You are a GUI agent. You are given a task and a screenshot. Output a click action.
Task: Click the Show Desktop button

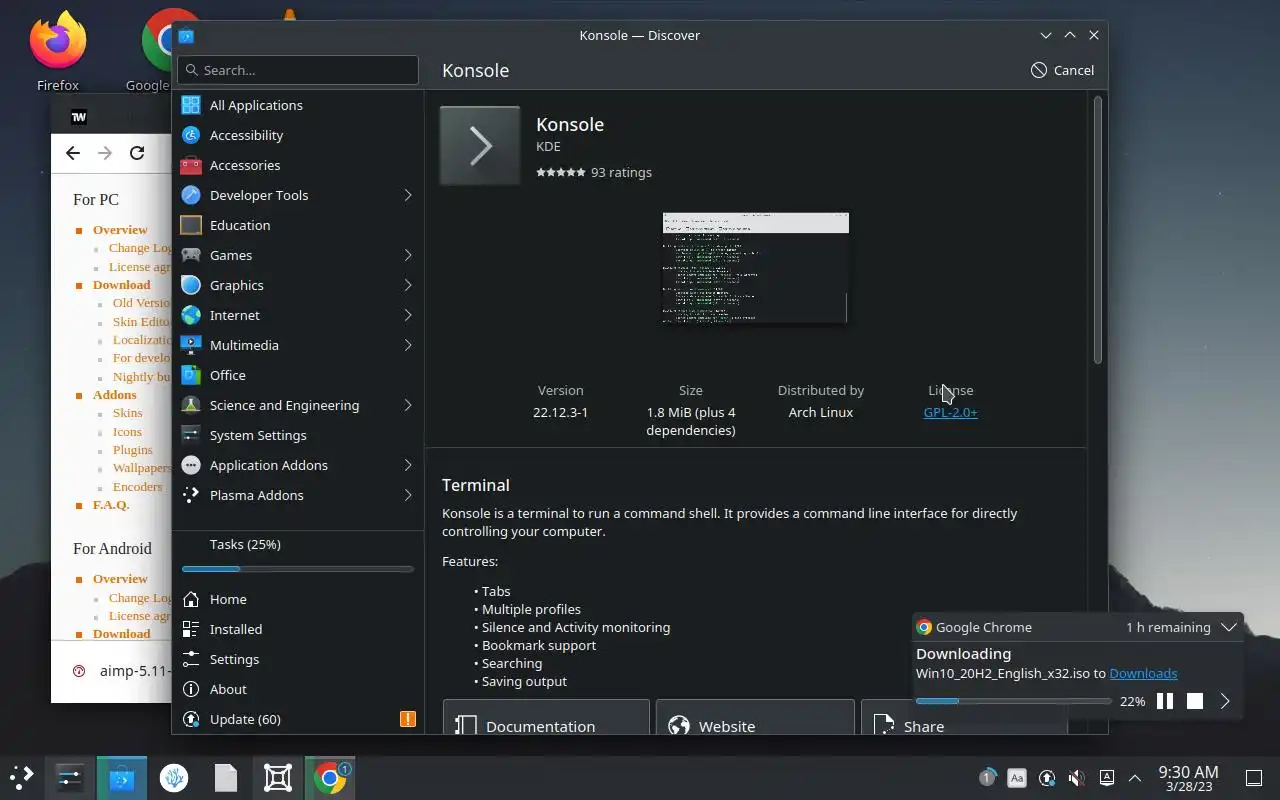click(1253, 777)
